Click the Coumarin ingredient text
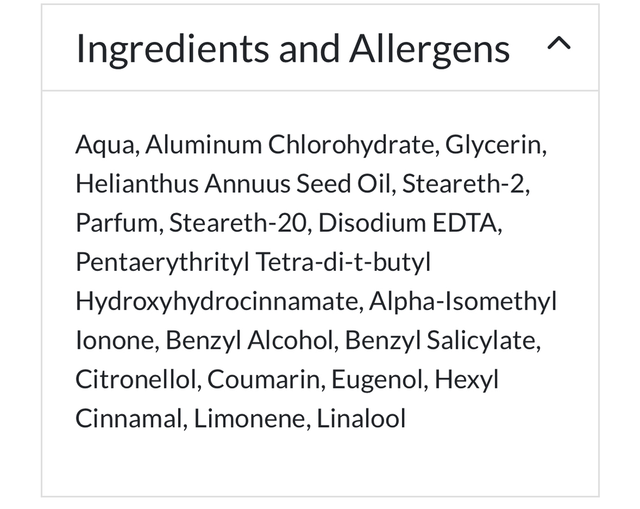 coord(262,379)
